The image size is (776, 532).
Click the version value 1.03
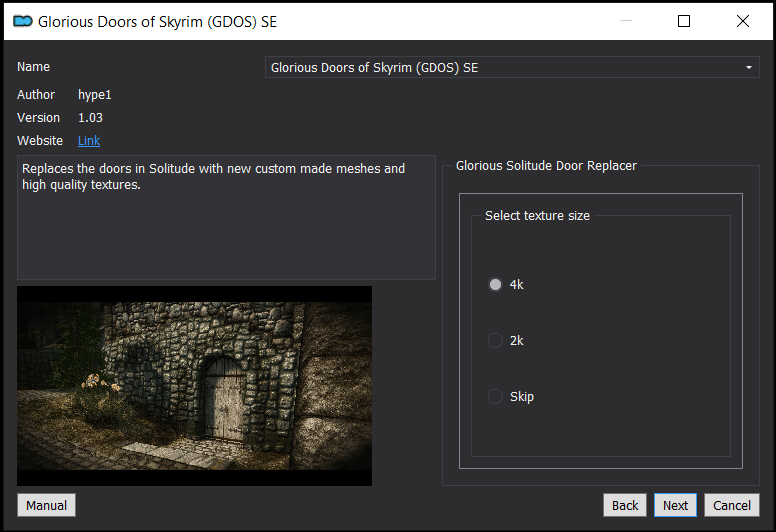pos(91,118)
